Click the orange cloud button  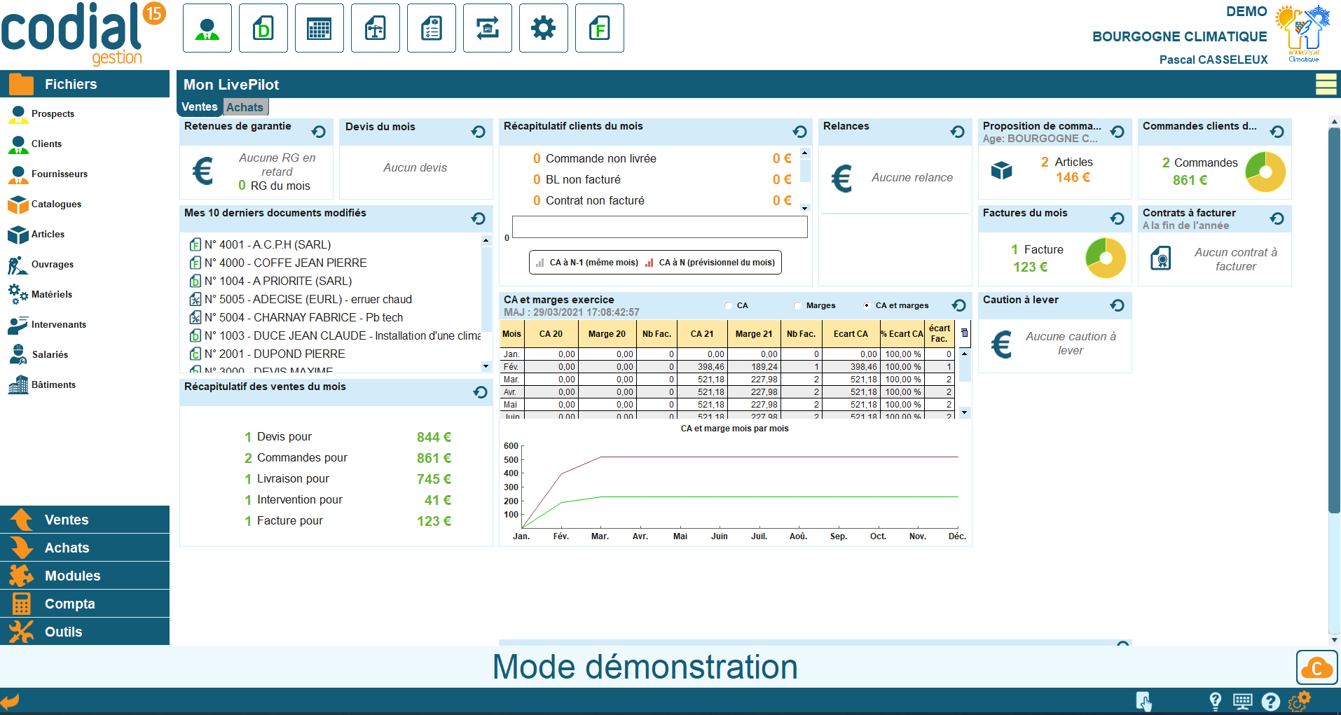click(1317, 668)
